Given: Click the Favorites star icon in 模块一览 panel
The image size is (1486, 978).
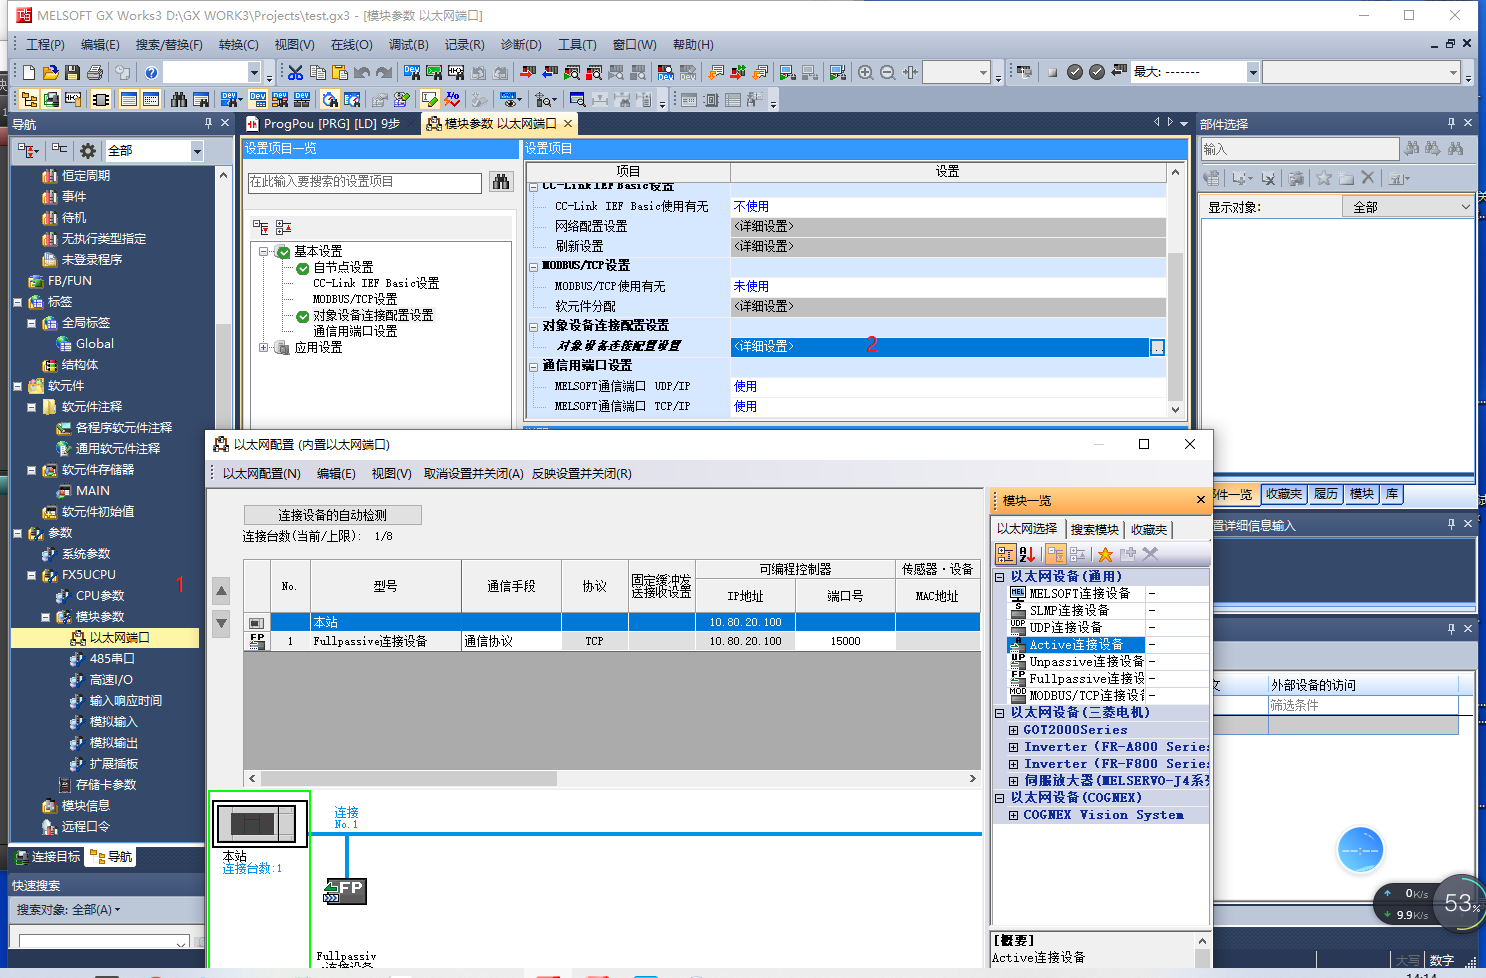Looking at the screenshot, I should click(1105, 553).
